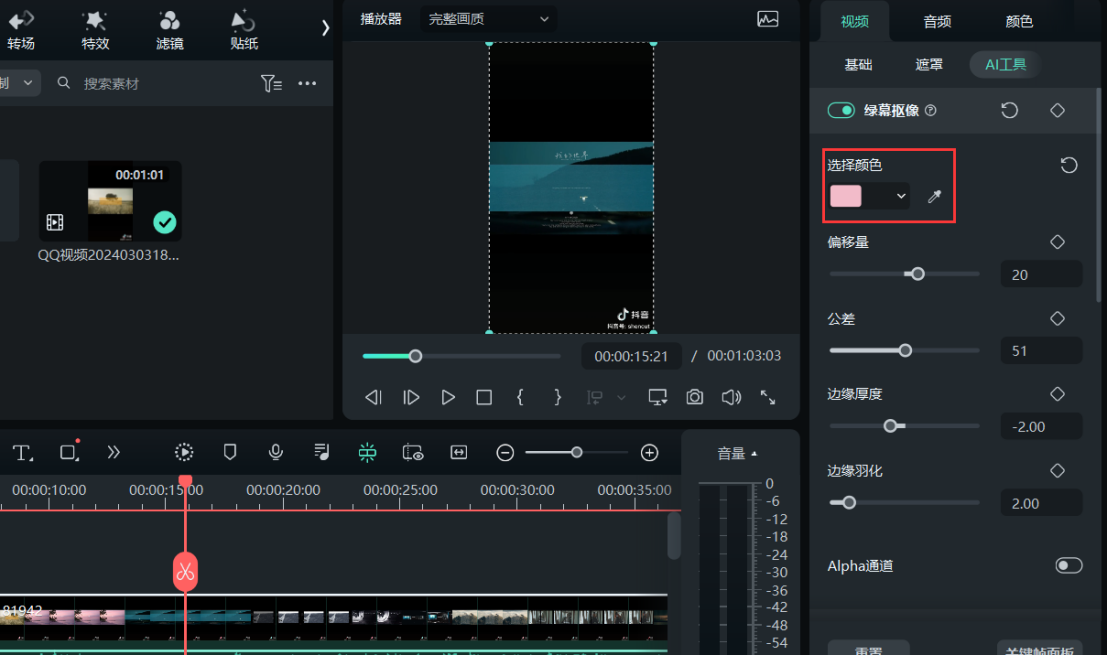The image size is (1107, 656).
Task: Click the scissors split button on the playhead
Action: [x=185, y=571]
